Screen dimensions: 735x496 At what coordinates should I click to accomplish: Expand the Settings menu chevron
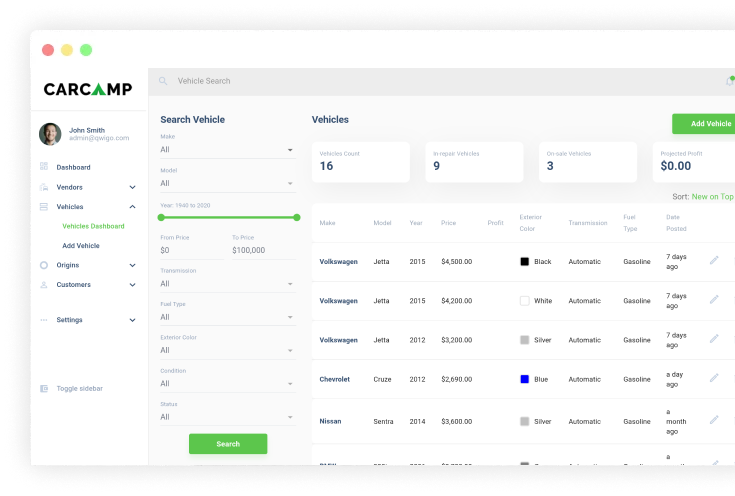point(133,320)
